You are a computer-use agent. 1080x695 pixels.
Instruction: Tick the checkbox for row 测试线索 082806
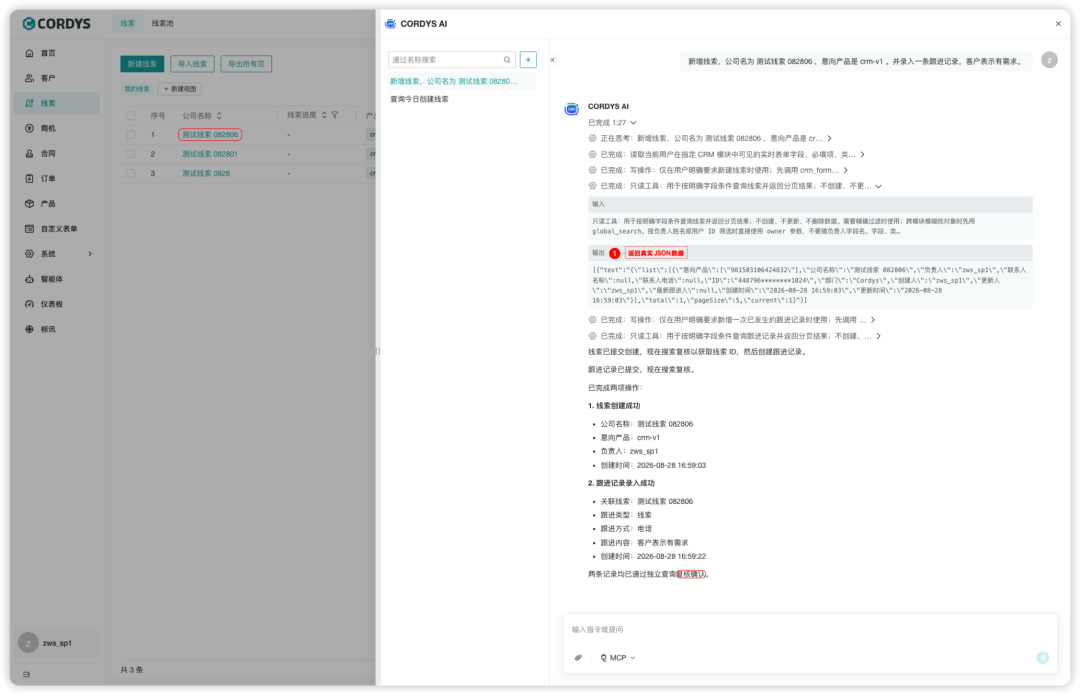click(x=131, y=135)
